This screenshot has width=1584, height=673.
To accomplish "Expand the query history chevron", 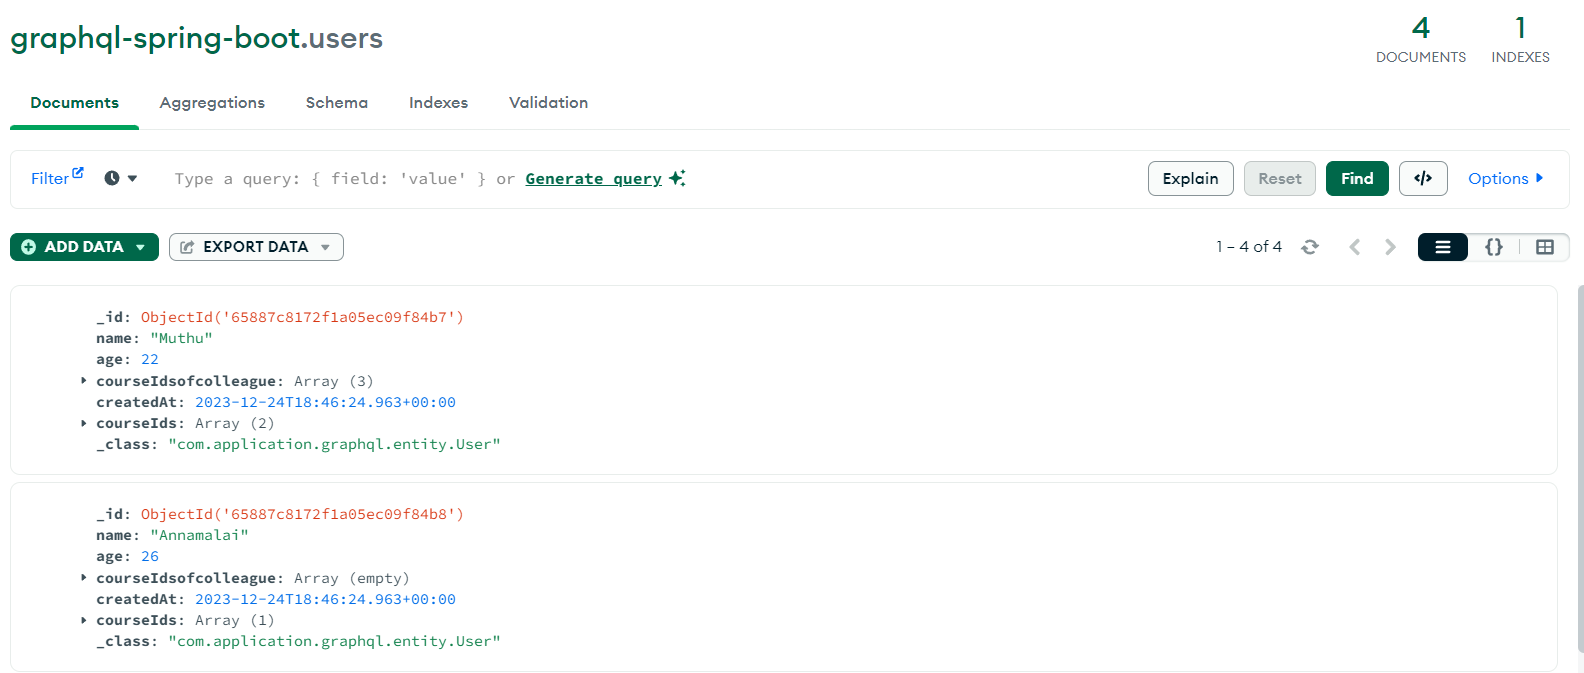I will click(x=130, y=178).
